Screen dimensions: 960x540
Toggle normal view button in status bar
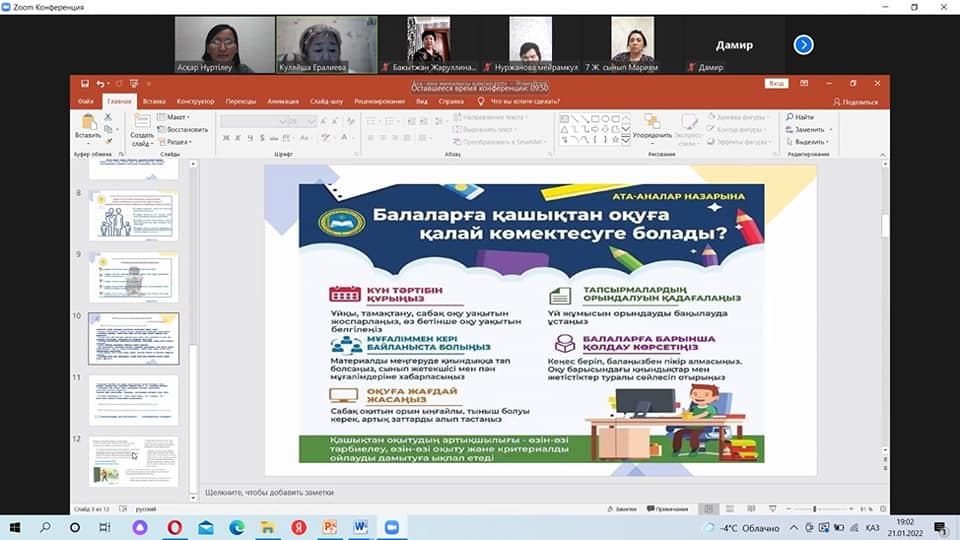coord(709,509)
